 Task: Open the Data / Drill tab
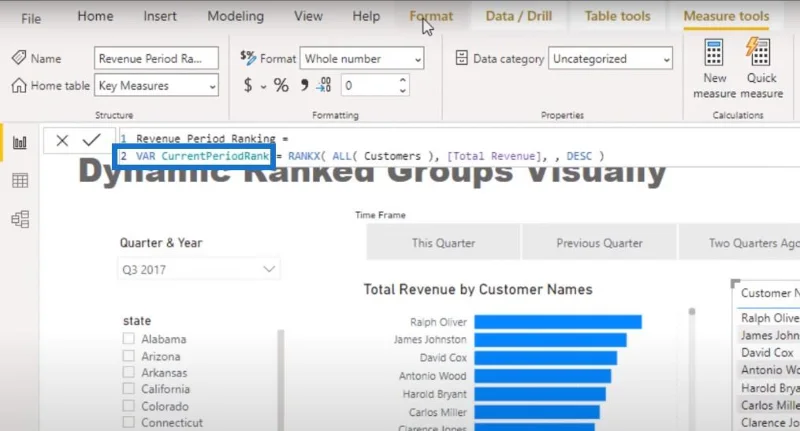(518, 16)
